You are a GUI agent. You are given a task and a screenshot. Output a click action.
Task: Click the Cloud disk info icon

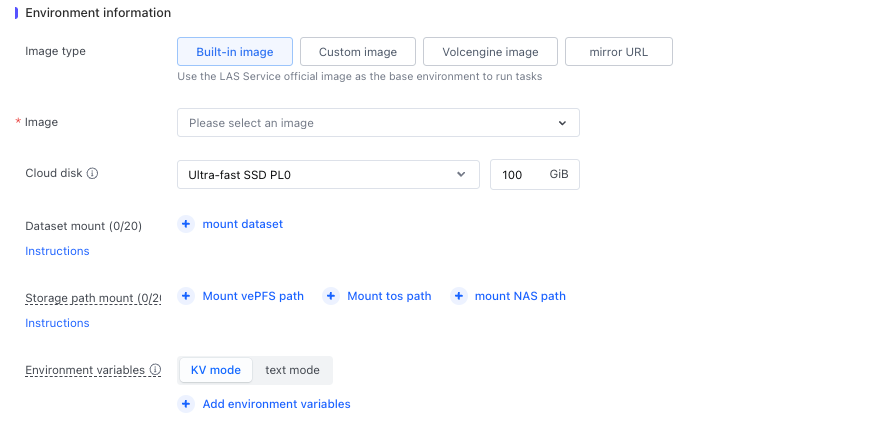click(x=92, y=173)
